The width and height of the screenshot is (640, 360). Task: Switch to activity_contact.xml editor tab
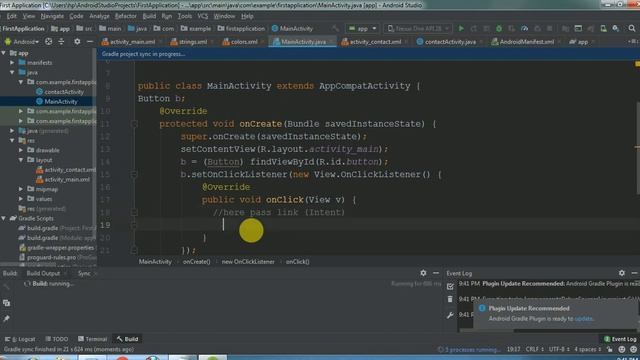click(x=375, y=42)
